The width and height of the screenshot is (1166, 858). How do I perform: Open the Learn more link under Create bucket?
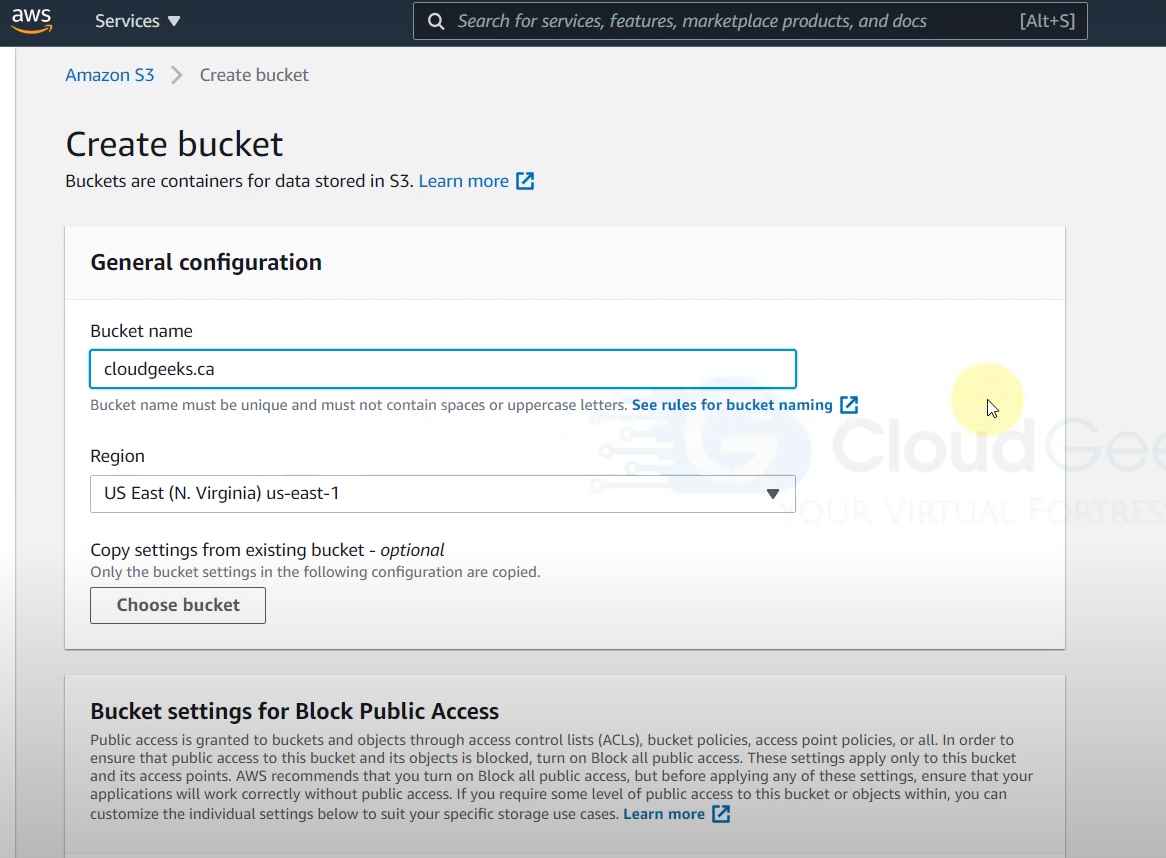tap(463, 181)
